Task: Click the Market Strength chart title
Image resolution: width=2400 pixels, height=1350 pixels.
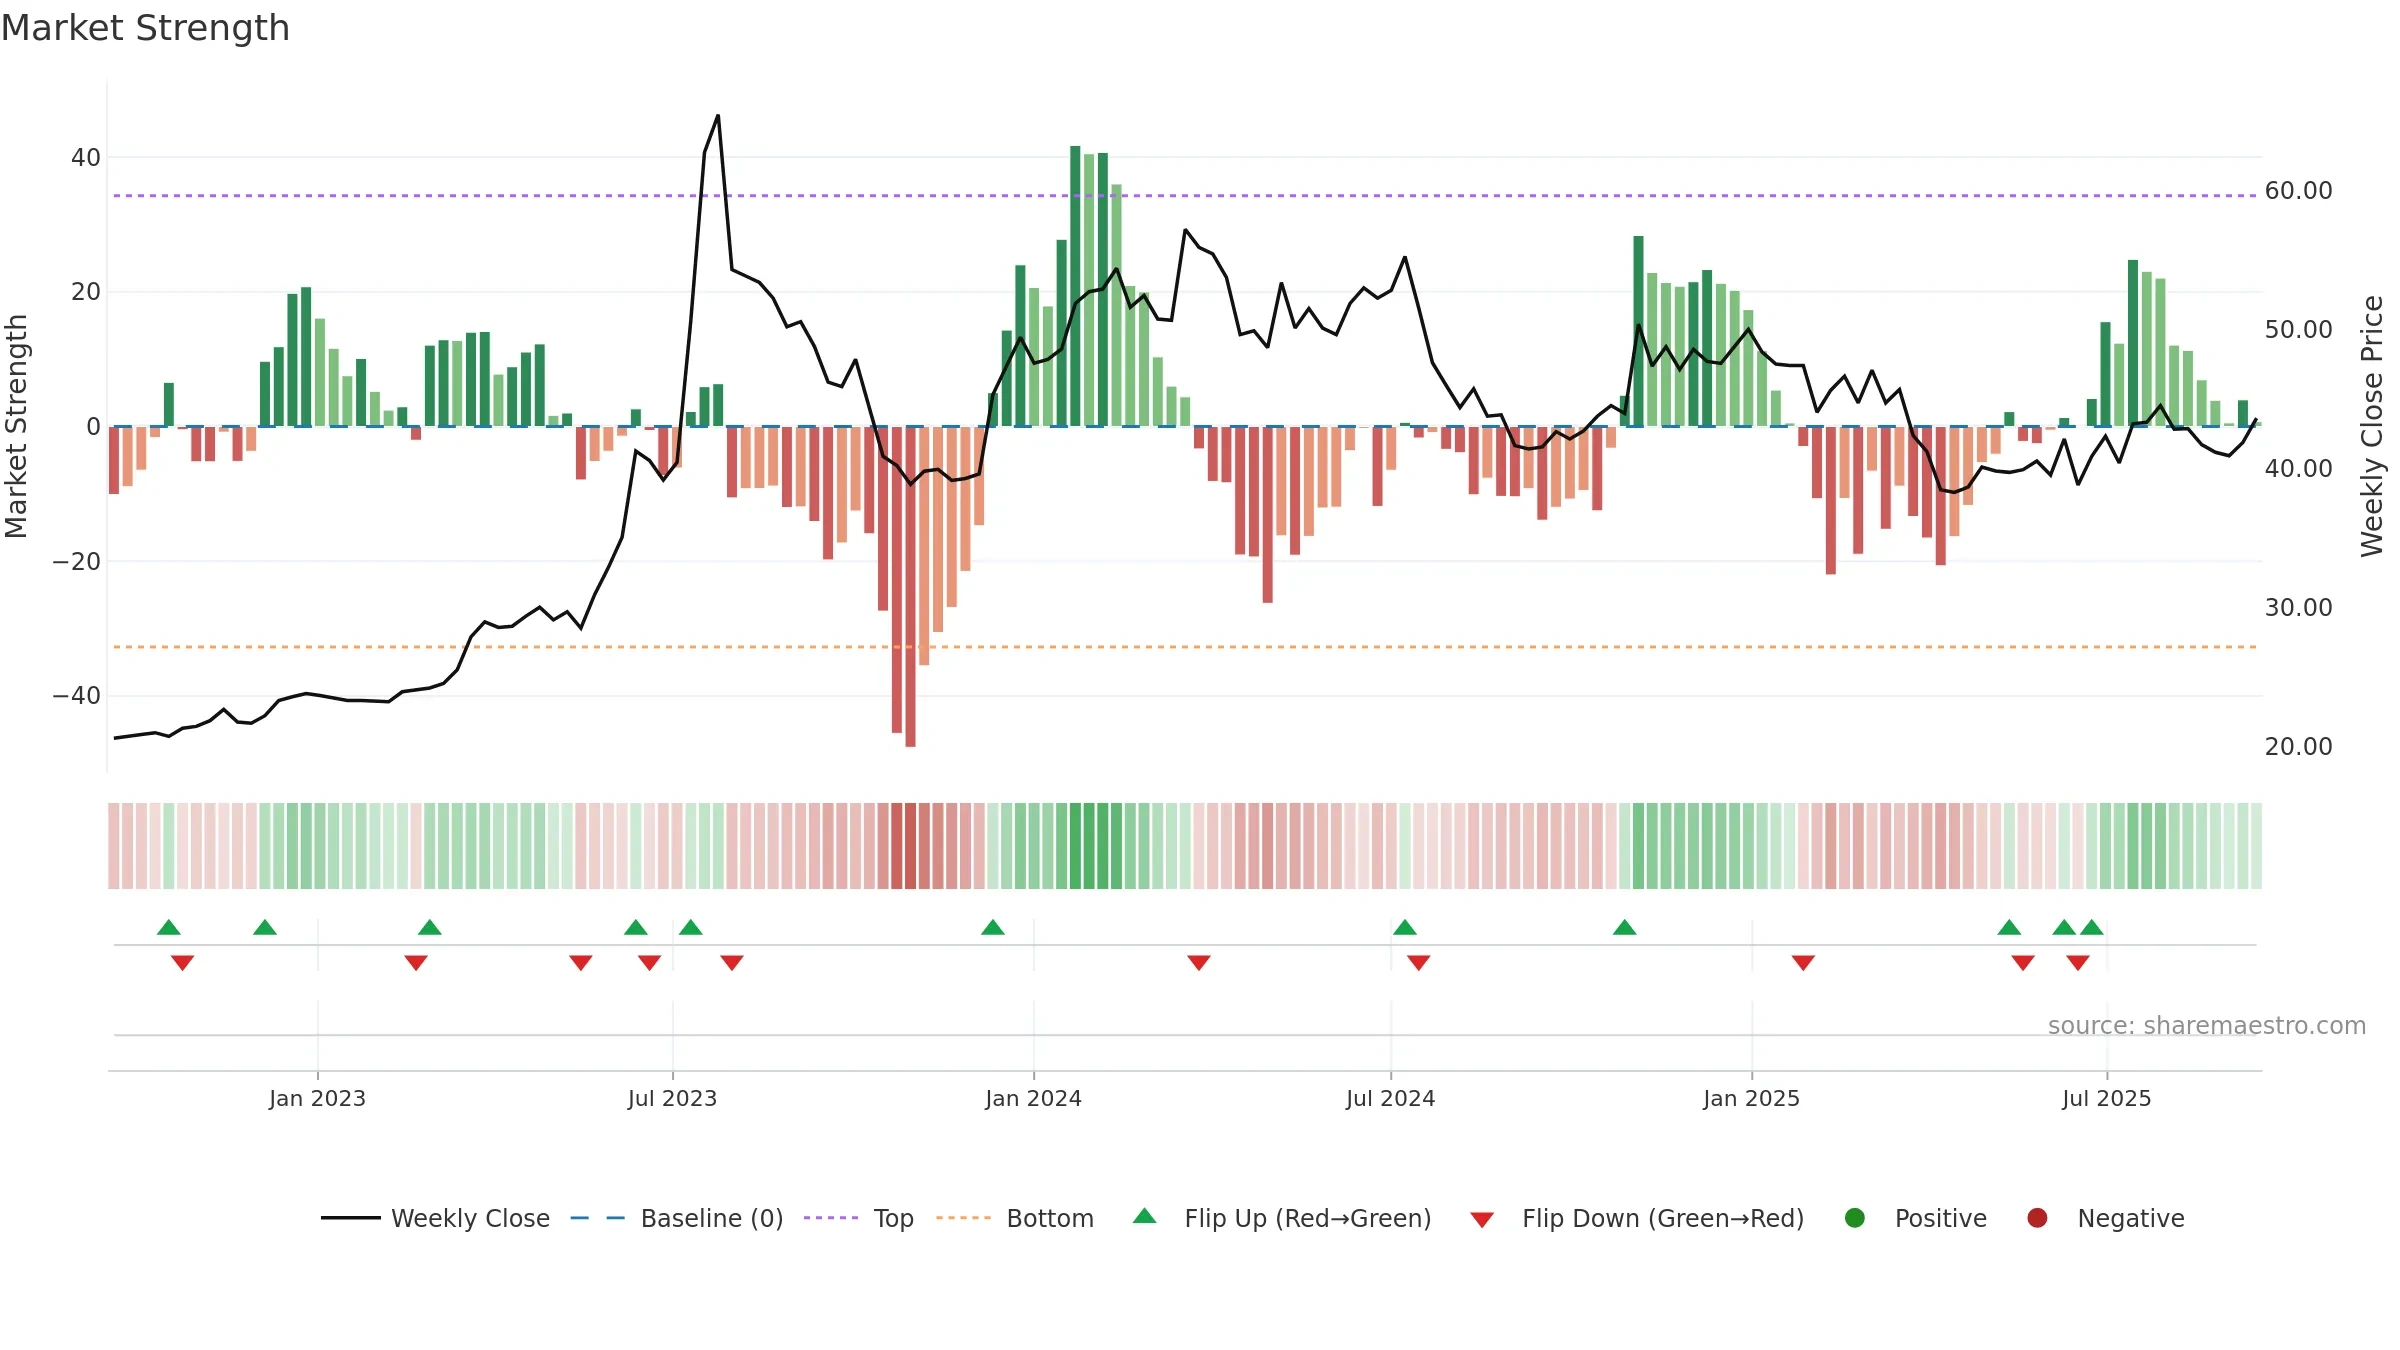Action: pos(145,28)
